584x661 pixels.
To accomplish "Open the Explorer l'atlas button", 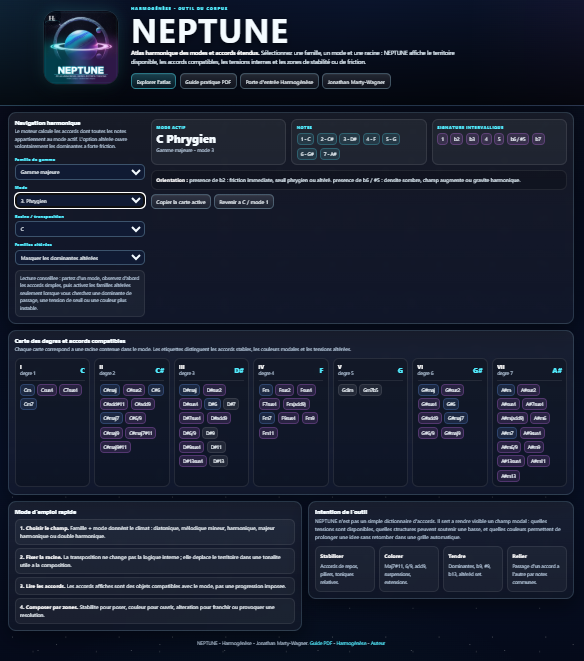I will pyautogui.click(x=153, y=82).
